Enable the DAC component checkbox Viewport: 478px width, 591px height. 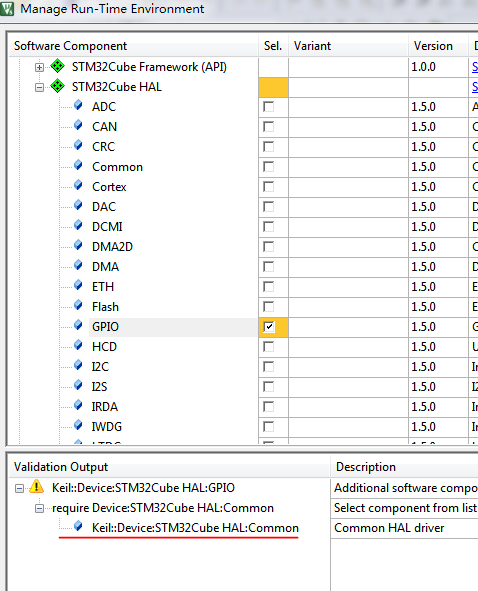[x=269, y=207]
